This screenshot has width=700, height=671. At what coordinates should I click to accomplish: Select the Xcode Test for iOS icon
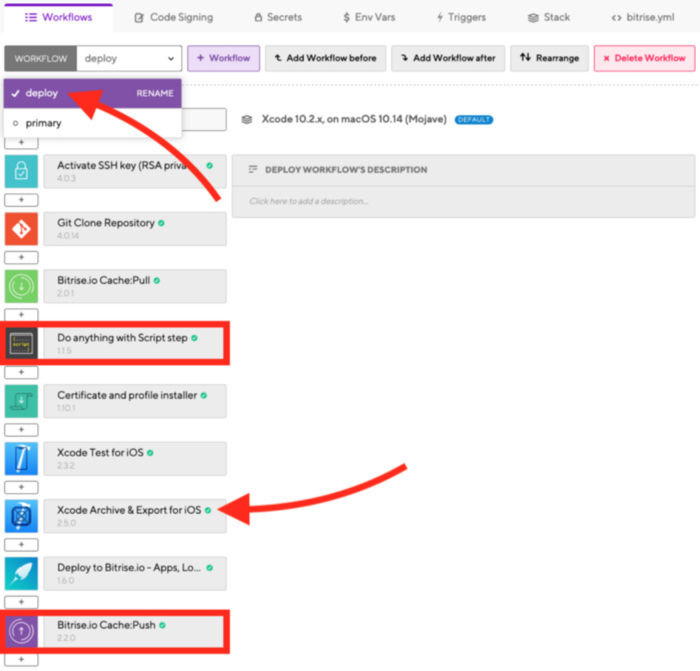pos(21,458)
